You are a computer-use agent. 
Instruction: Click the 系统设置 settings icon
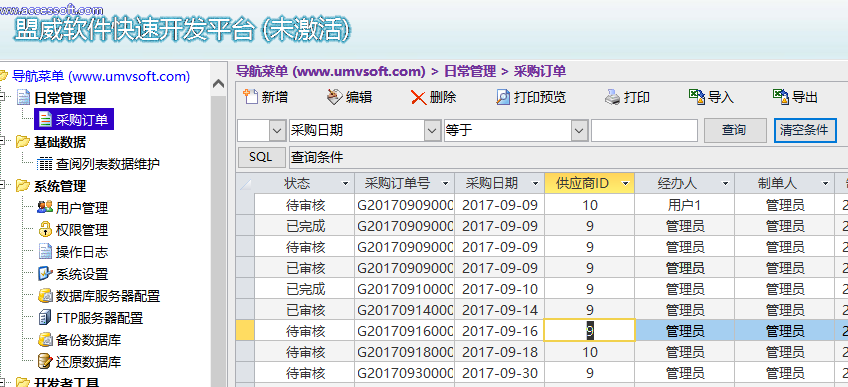pos(45,274)
